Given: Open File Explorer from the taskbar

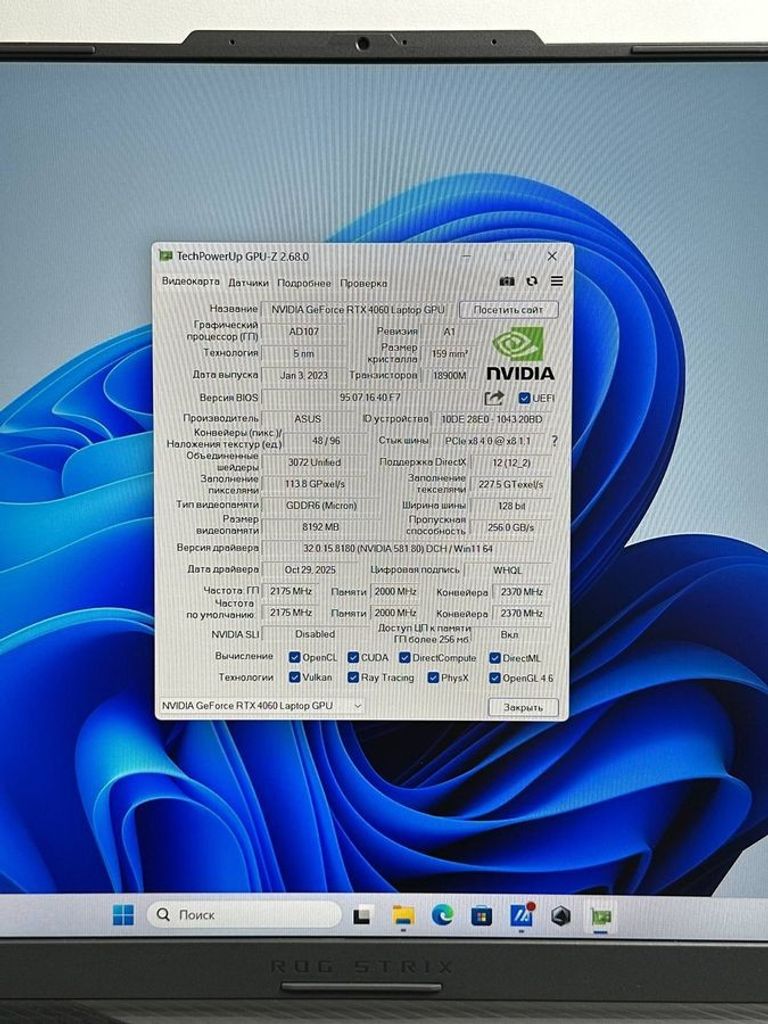Looking at the screenshot, I should 402,914.
